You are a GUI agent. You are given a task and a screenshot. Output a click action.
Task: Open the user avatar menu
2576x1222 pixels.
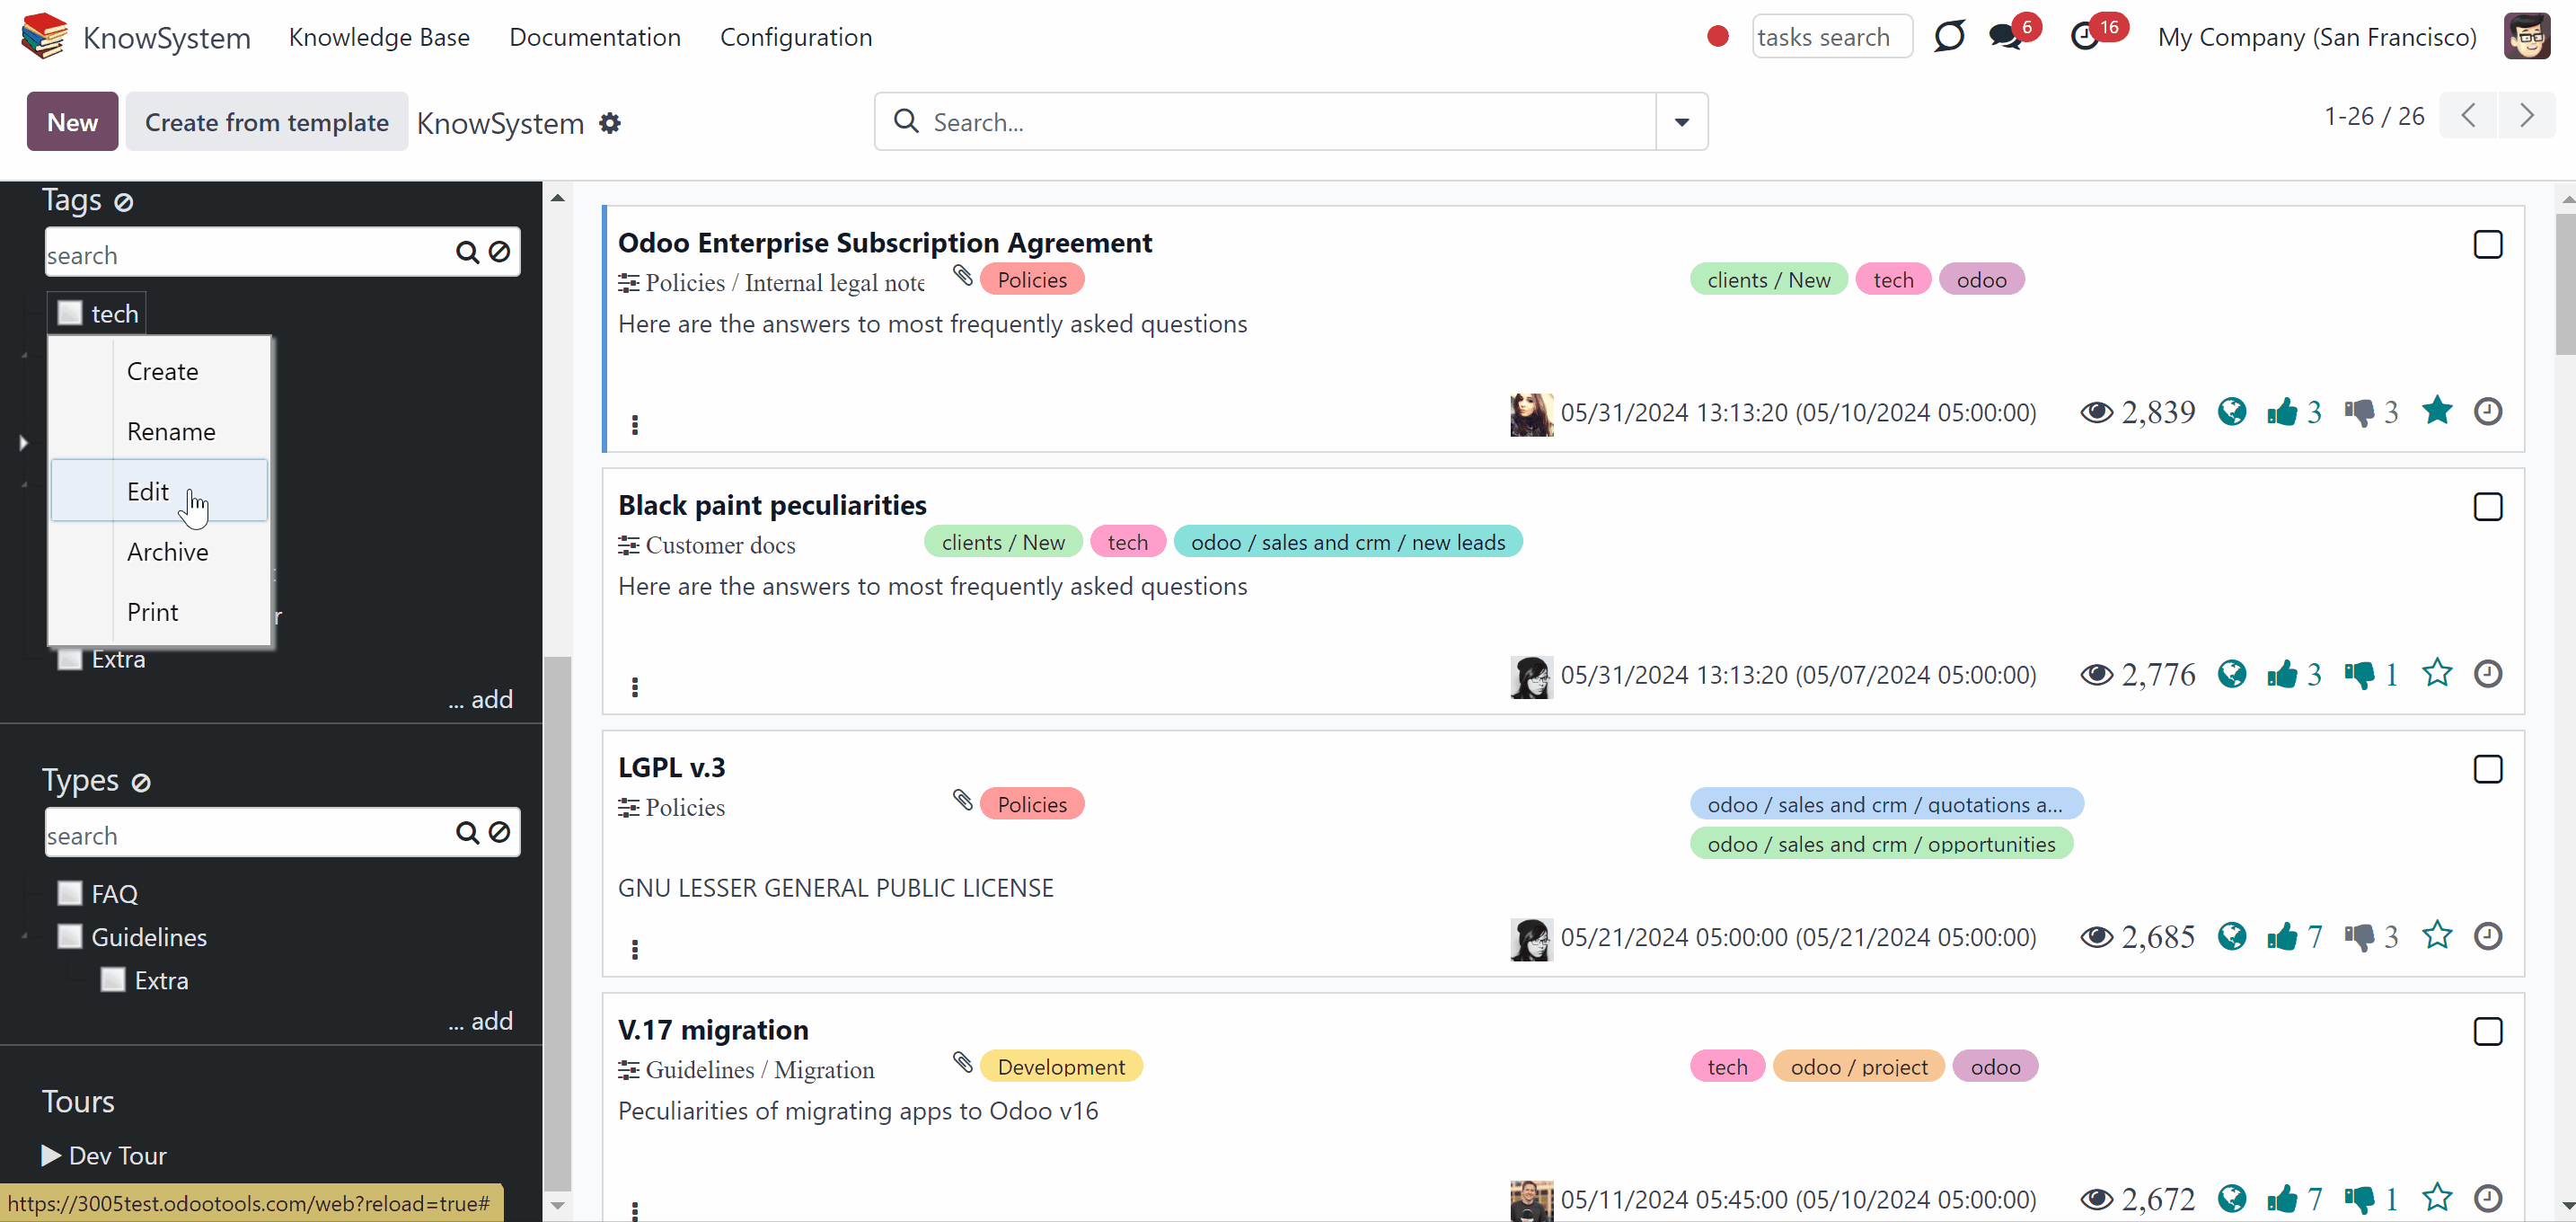pos(2526,37)
